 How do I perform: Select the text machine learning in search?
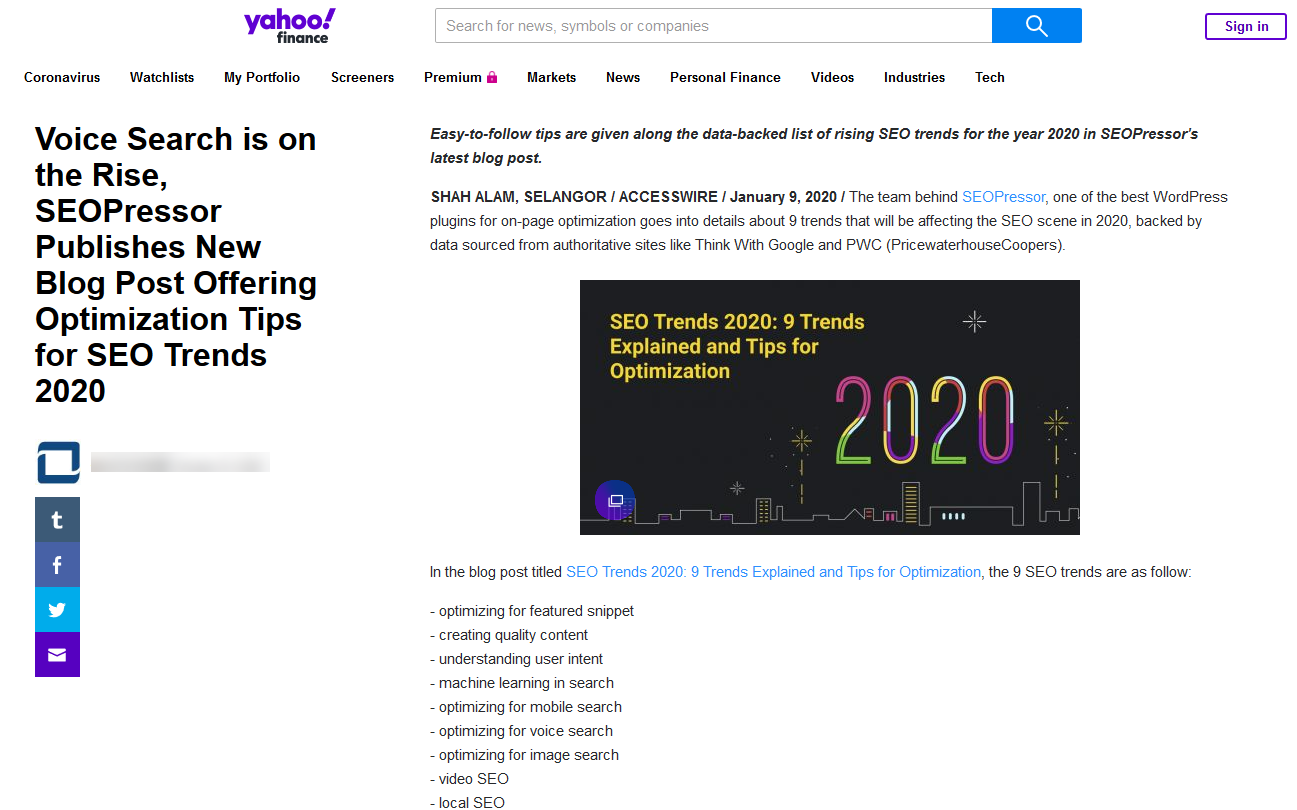point(526,683)
